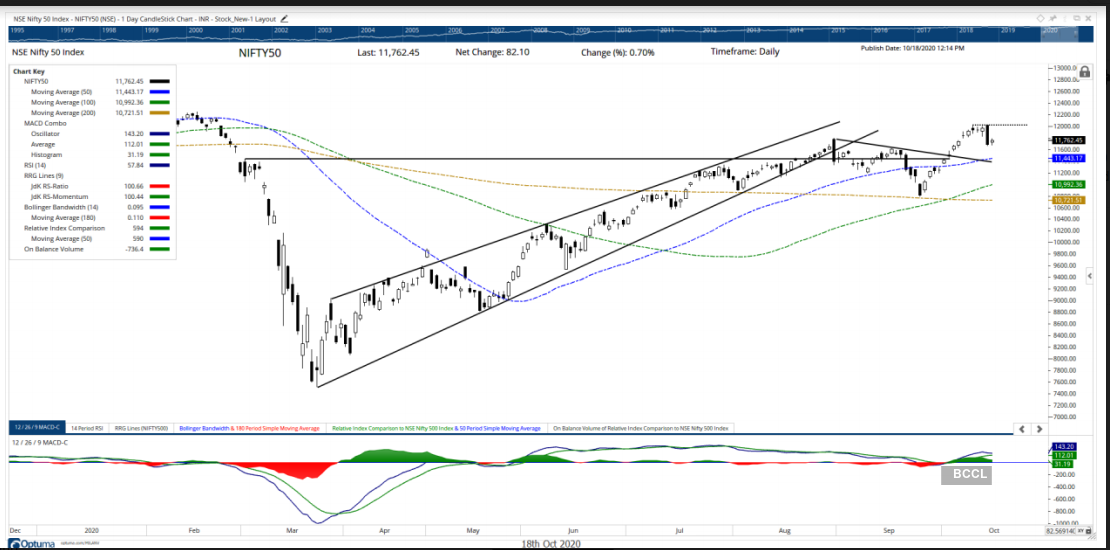The image size is (1110, 550).
Task: Click the 18th Oct 2020 date label
Action: coord(552,544)
